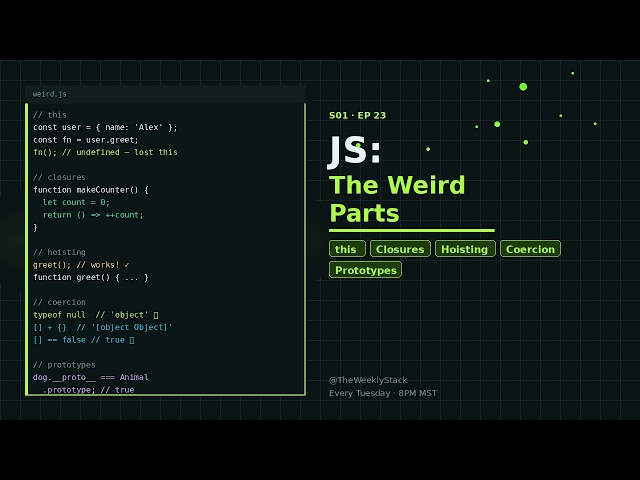Screen dimensions: 640x480
Task: Click the '// closures' comment
Action: tap(59, 177)
